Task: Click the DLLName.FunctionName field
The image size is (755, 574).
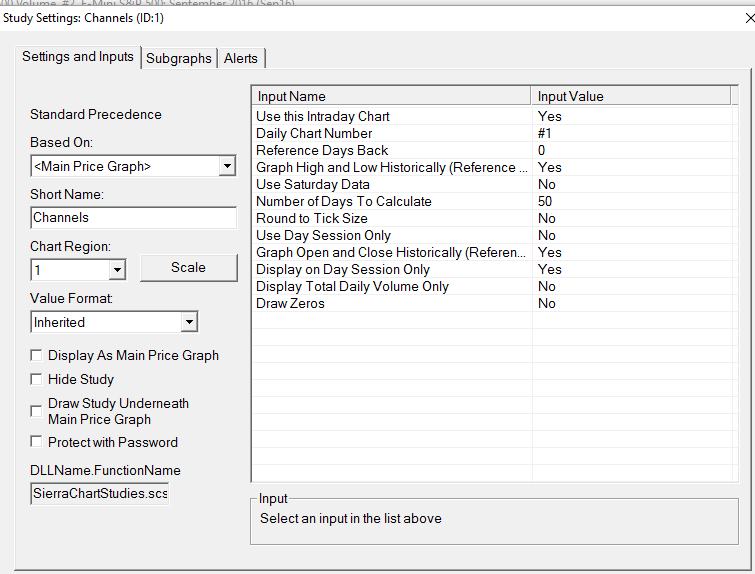Action: tap(100, 494)
